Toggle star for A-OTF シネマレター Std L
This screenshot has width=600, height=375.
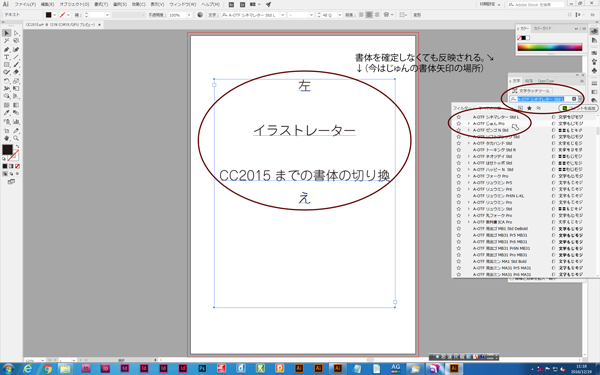[x=458, y=117]
